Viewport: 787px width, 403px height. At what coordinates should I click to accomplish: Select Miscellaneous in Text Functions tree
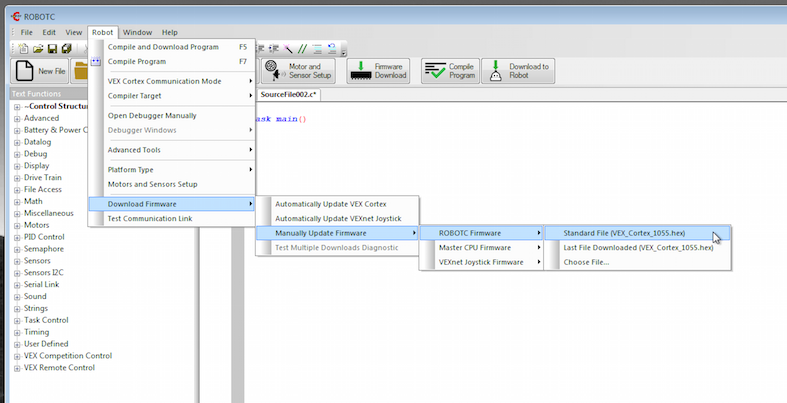point(49,213)
